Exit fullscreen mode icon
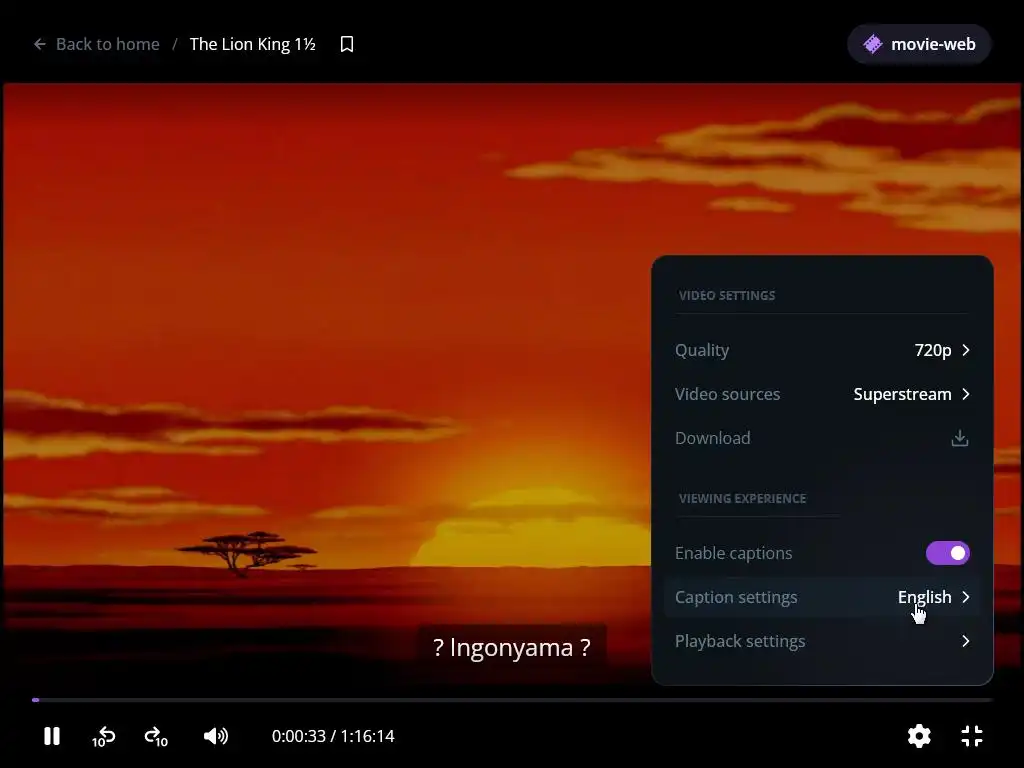This screenshot has height=768, width=1024. point(972,736)
